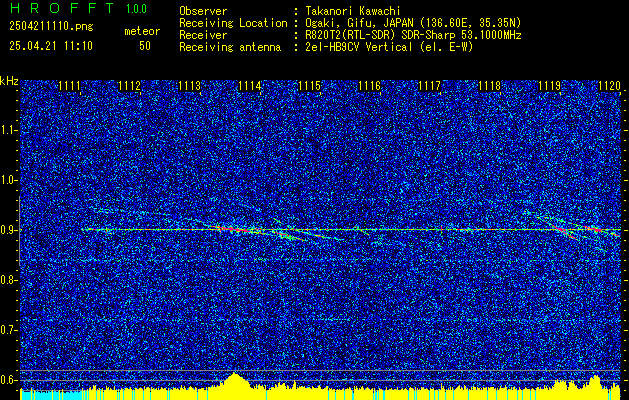Click the 1119 time marker
The width and height of the screenshot is (629, 400).
coord(550,86)
